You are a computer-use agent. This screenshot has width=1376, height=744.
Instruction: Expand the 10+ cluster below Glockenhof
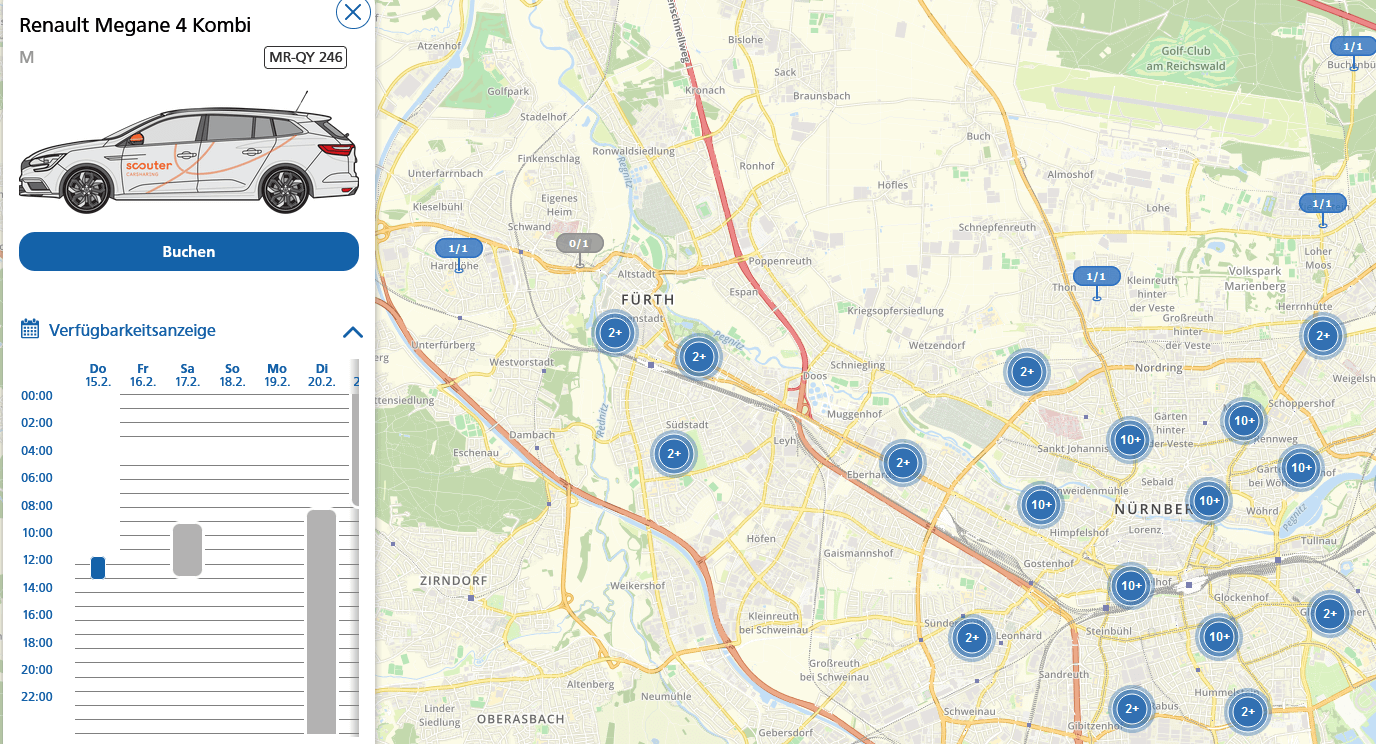pyautogui.click(x=1219, y=636)
